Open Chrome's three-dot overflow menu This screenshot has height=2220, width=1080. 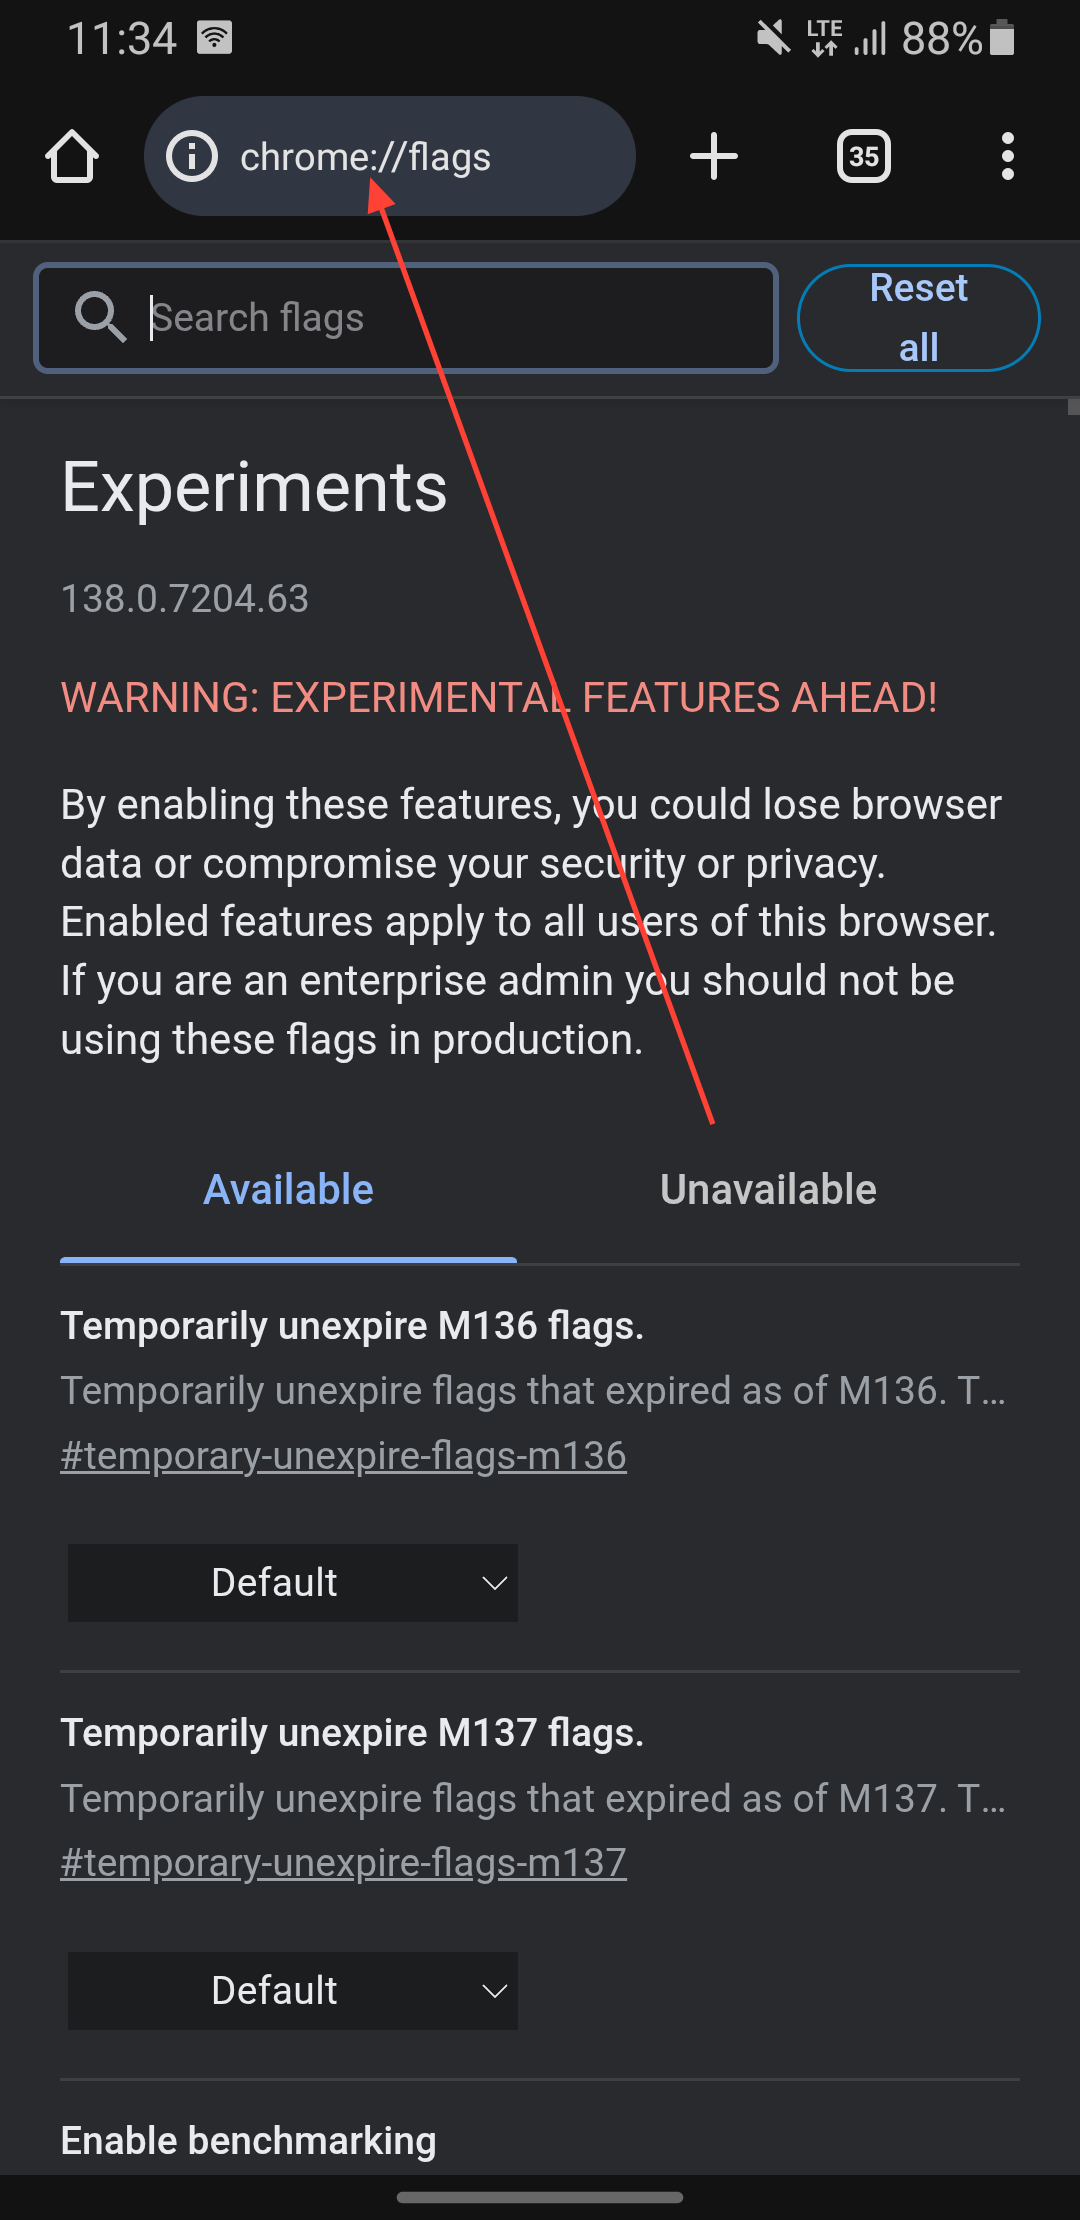[x=1007, y=156]
